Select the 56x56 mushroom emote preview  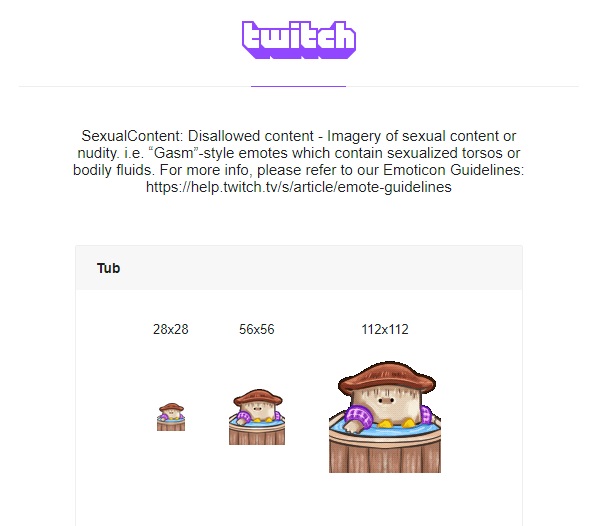tap(257, 417)
